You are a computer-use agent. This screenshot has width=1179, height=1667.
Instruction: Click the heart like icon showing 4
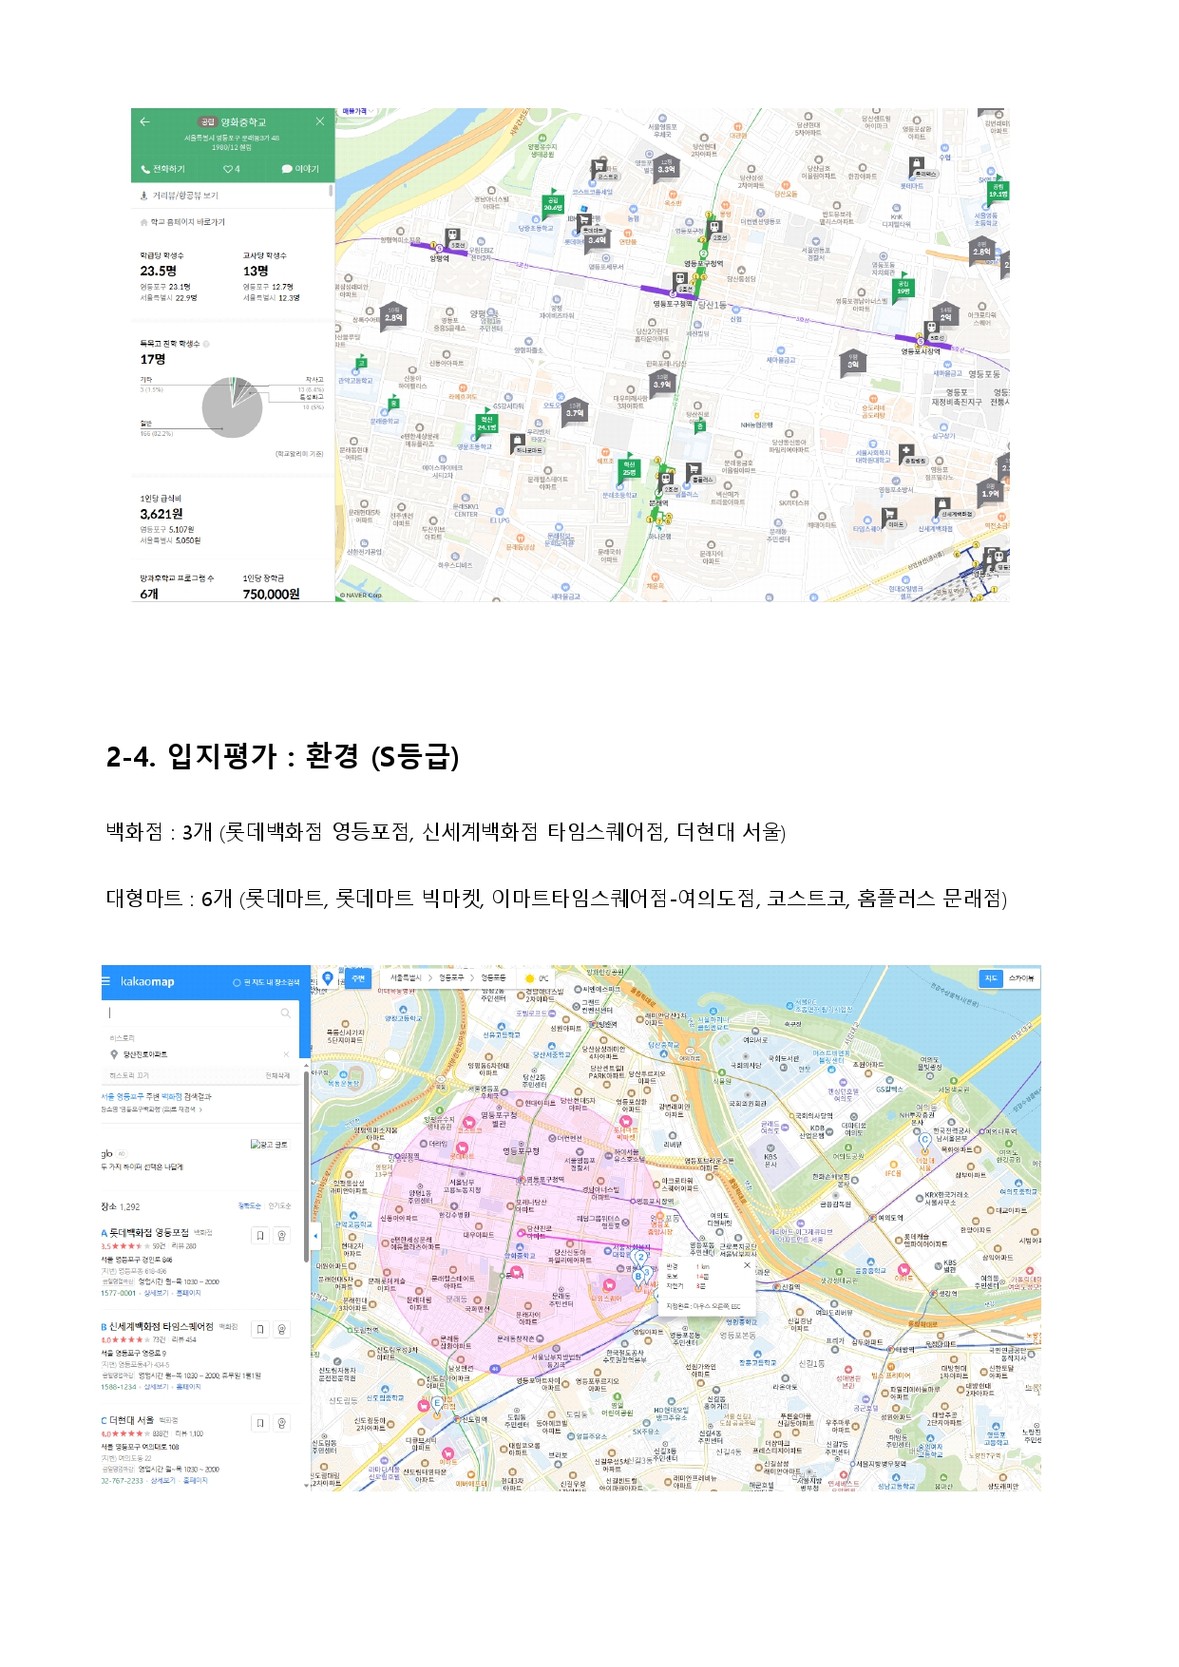(x=231, y=169)
